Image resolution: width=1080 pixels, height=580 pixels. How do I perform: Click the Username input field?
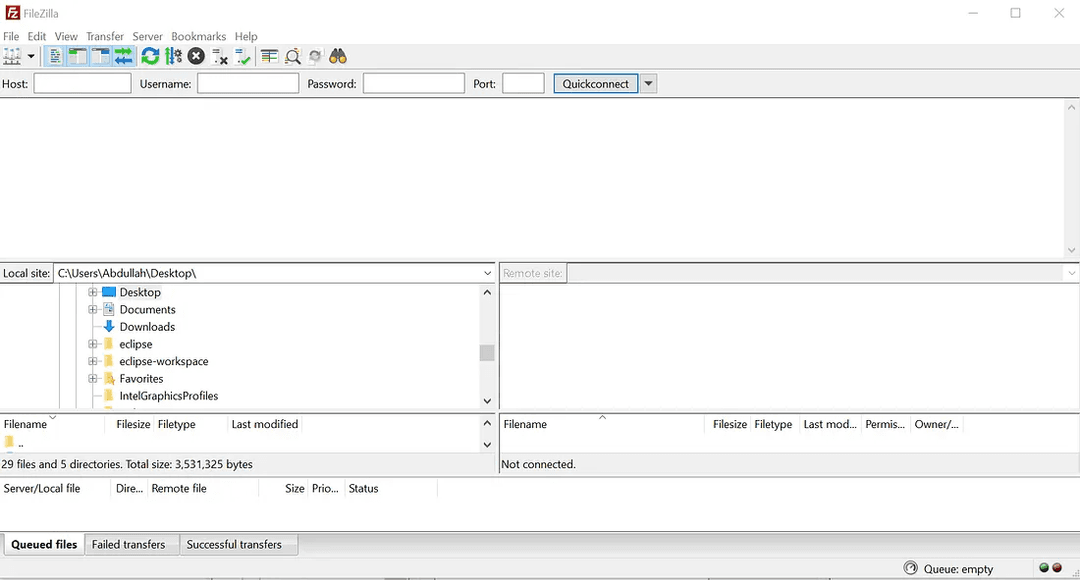click(x=248, y=83)
